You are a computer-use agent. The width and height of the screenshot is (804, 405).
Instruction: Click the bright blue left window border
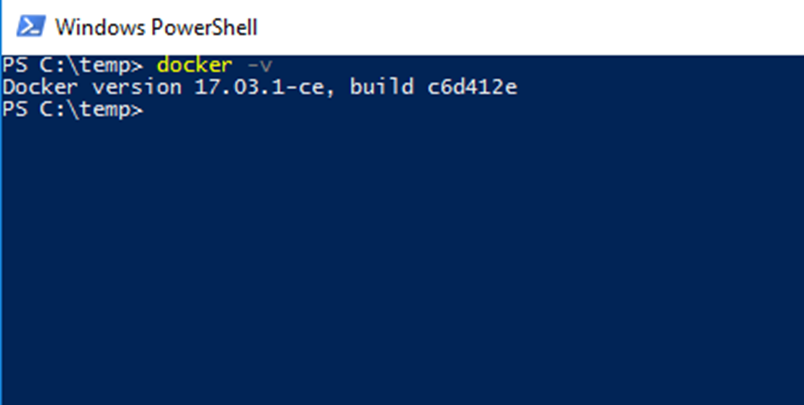pos(1,231)
